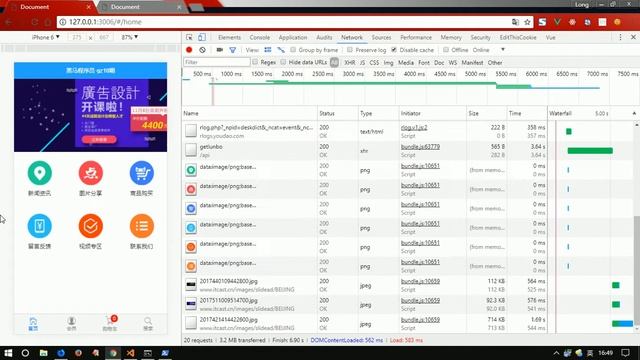Switch to large request rows view
Viewport: 640px width, 360px height.
268,50
